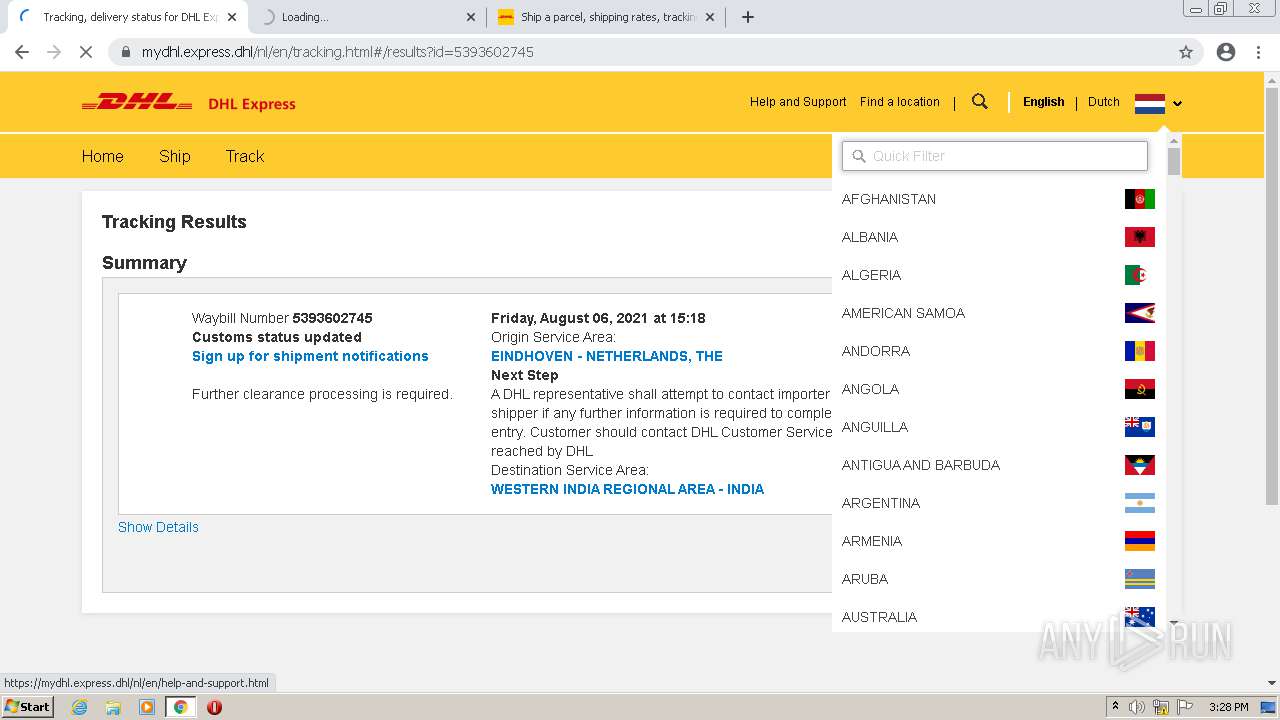Select the Albania flag icon

1140,237
